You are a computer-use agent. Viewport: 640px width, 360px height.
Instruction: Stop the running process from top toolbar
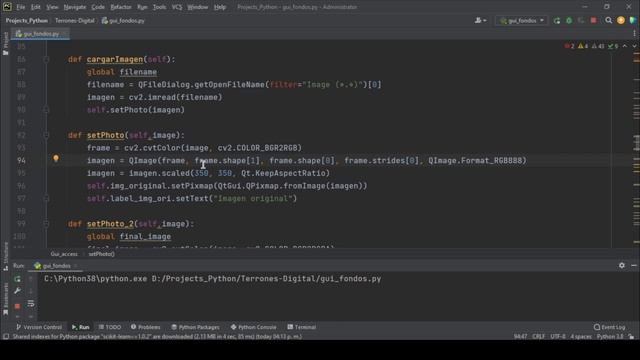[x=593, y=20]
